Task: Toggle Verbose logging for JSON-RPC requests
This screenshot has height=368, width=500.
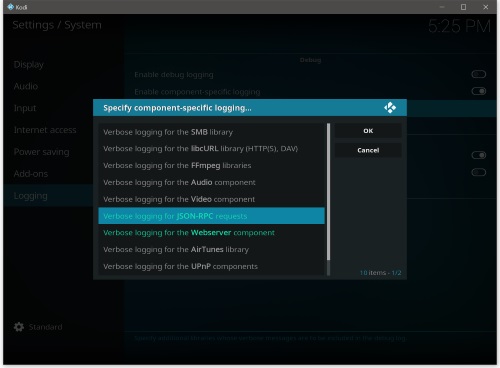Action: [211, 216]
